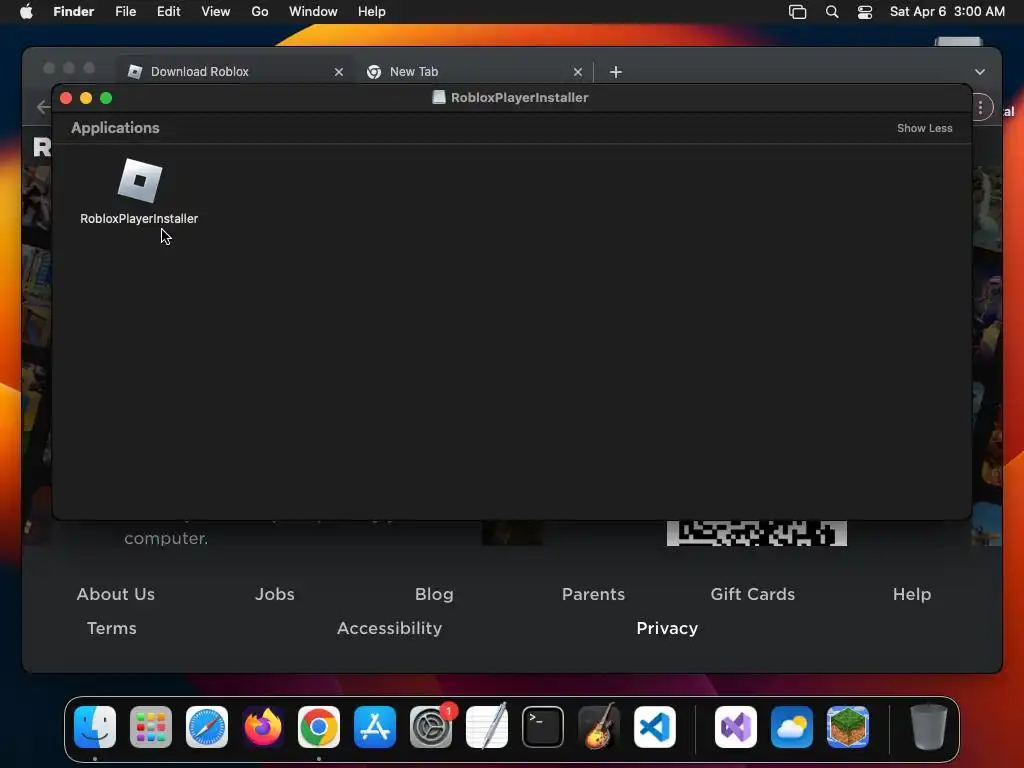1024x768 pixels.
Task: Open the App Store from the Dock
Action: pyautogui.click(x=375, y=727)
